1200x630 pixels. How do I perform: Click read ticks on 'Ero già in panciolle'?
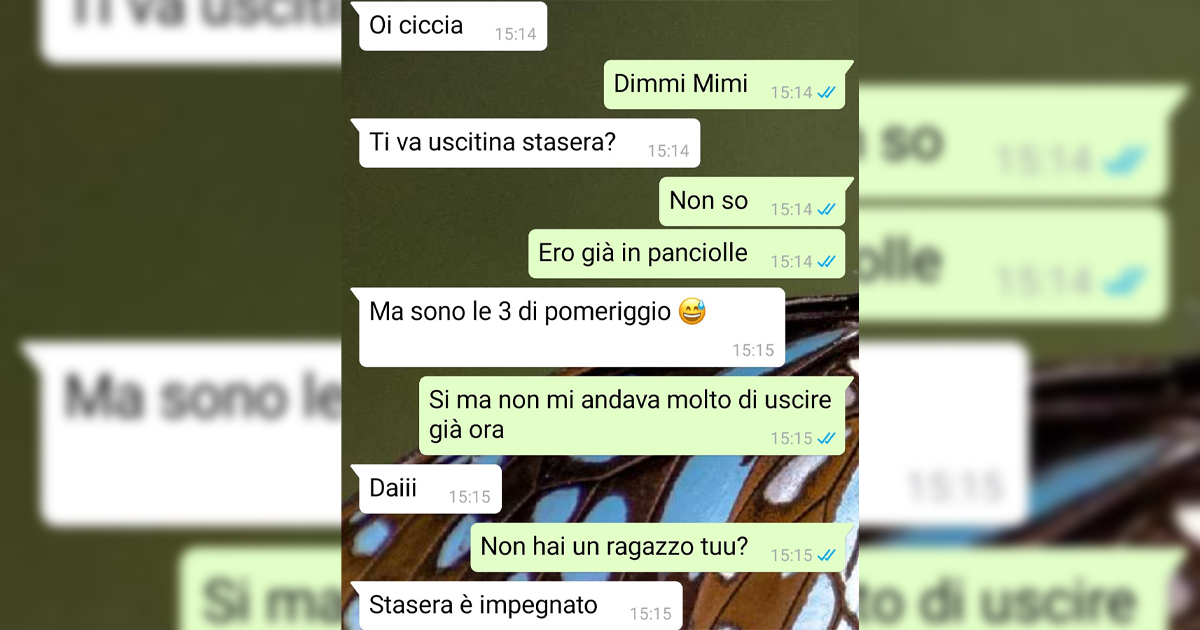[x=826, y=261]
